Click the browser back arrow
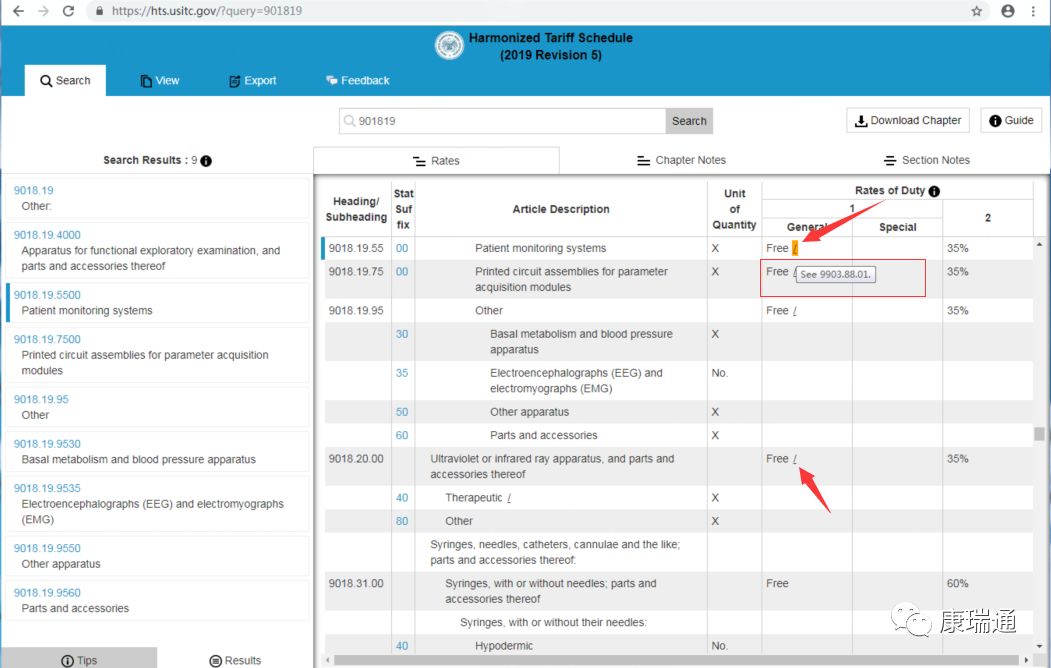The height and width of the screenshot is (668, 1051). (x=18, y=11)
